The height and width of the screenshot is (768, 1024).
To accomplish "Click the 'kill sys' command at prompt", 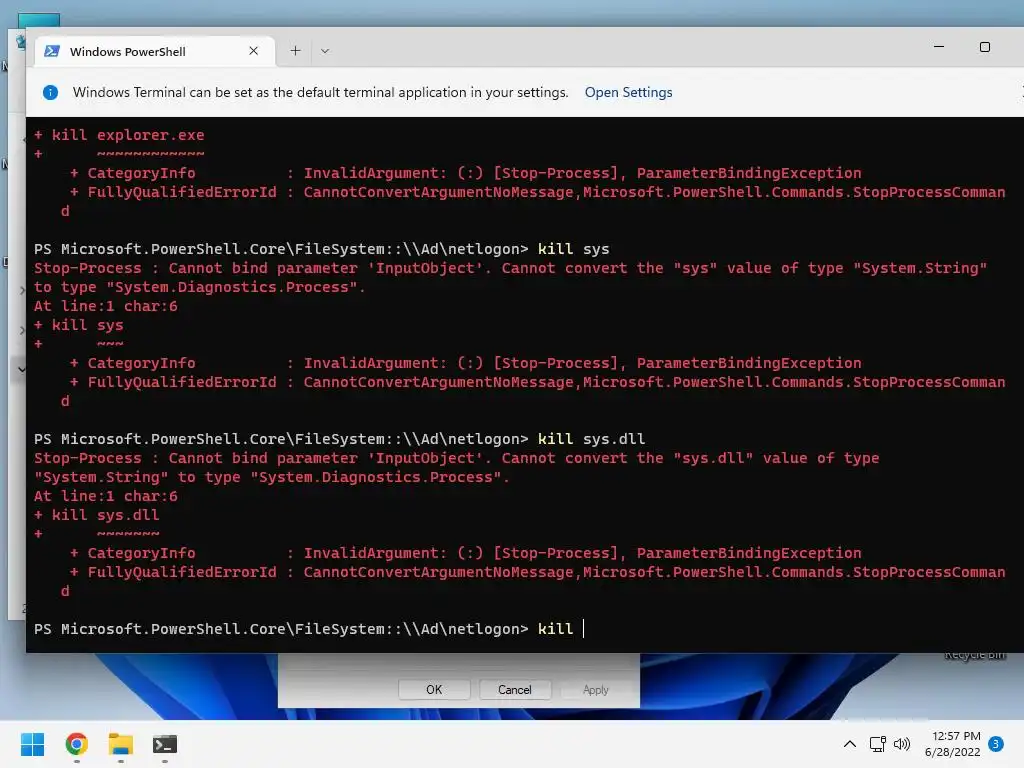I will [573, 249].
